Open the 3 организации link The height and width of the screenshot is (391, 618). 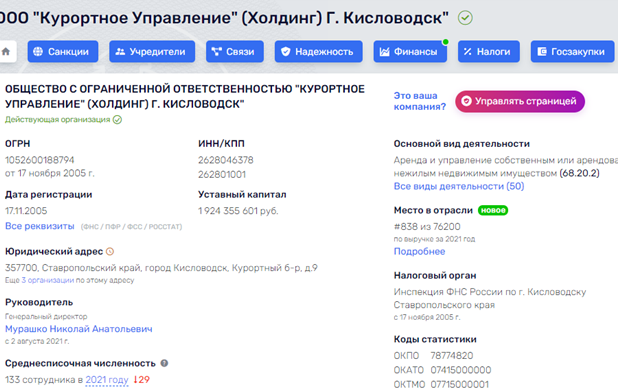point(48,280)
